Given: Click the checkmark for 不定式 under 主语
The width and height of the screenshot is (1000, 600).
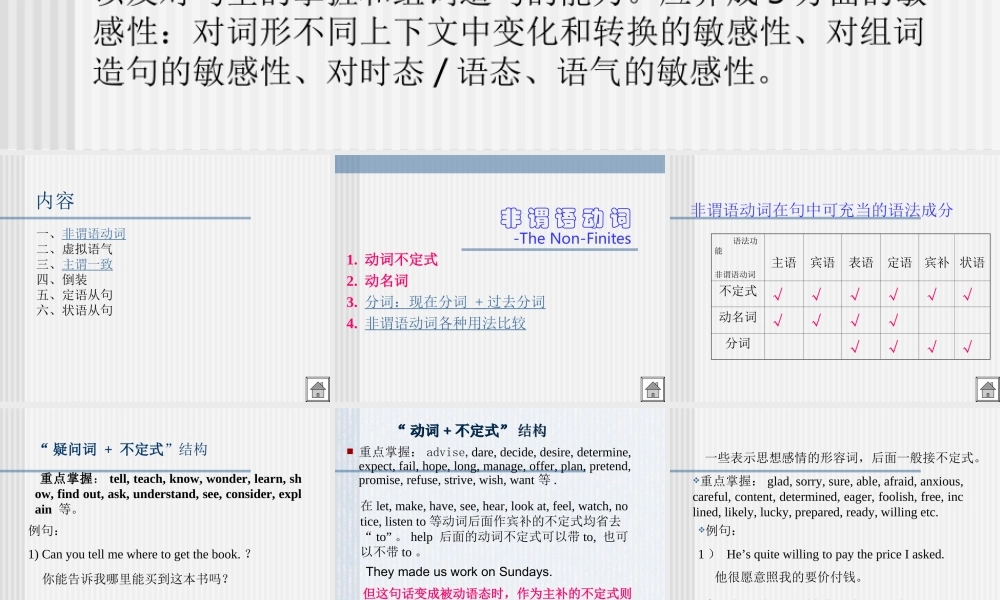Looking at the screenshot, I should 778,294.
